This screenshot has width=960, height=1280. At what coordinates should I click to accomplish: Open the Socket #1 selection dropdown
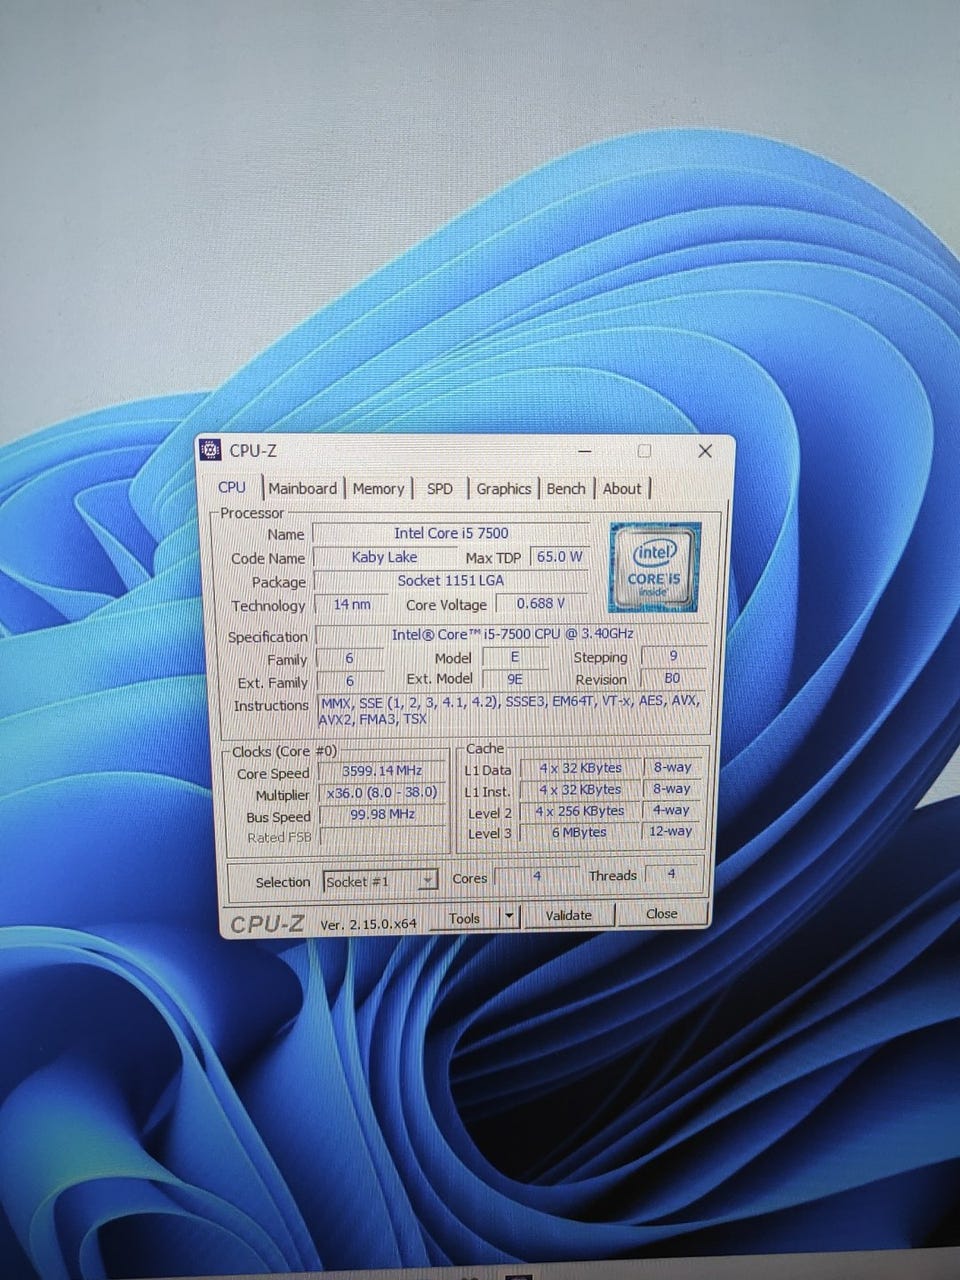pos(381,881)
